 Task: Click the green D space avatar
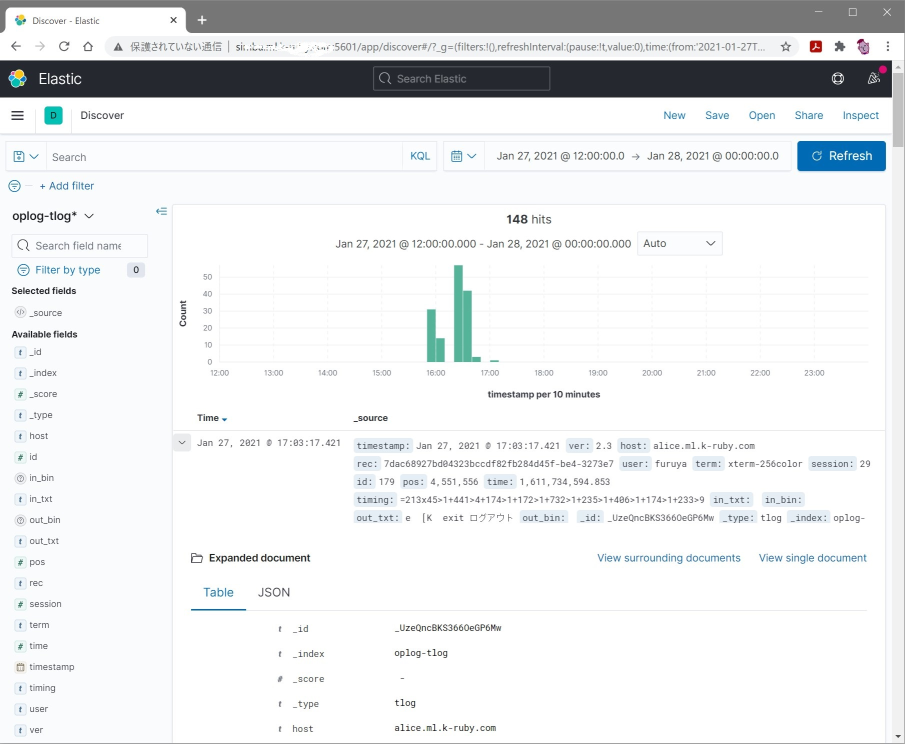tap(53, 115)
